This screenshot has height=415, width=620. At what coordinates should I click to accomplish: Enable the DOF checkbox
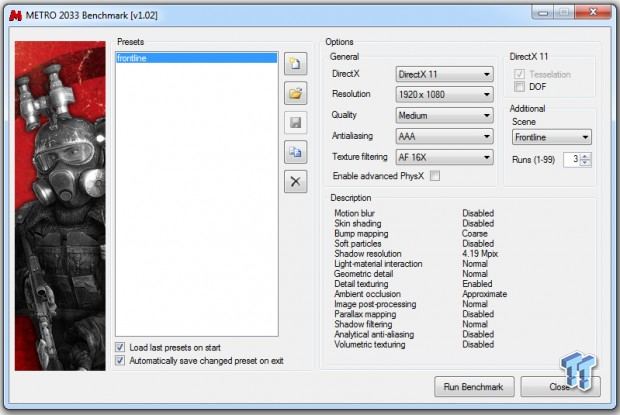click(520, 87)
